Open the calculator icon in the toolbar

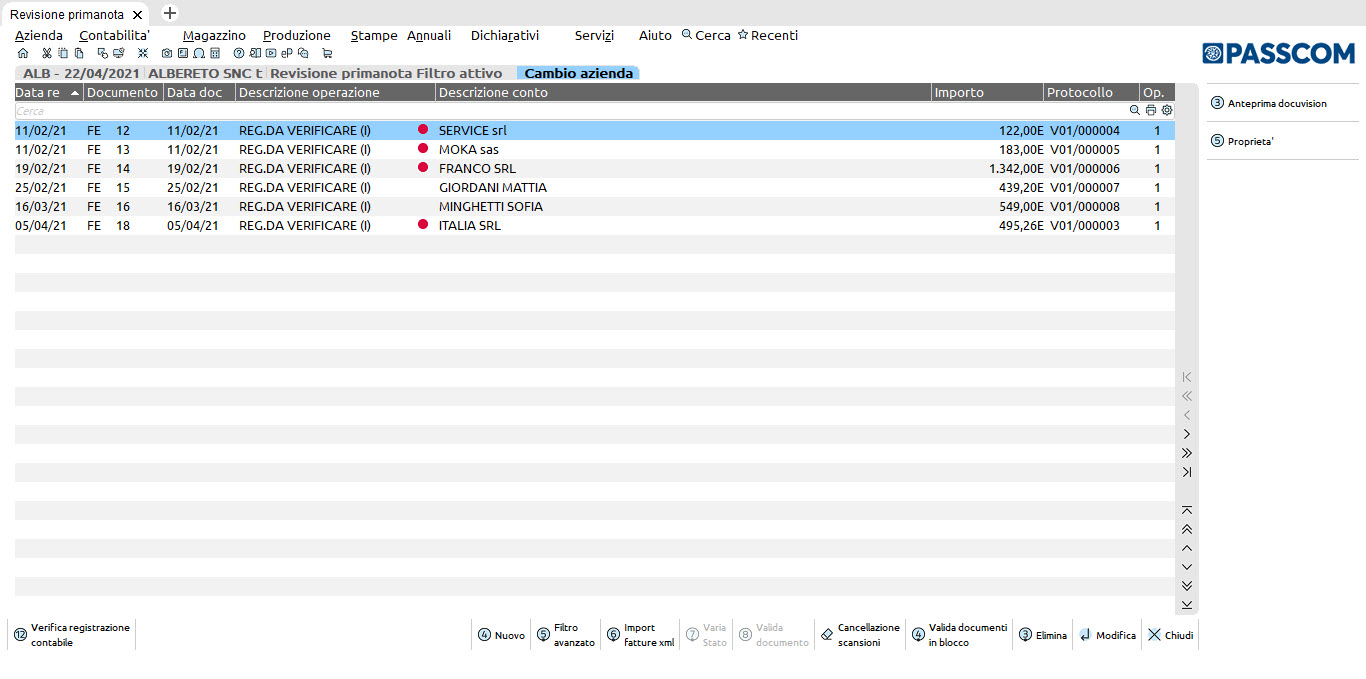pos(215,53)
